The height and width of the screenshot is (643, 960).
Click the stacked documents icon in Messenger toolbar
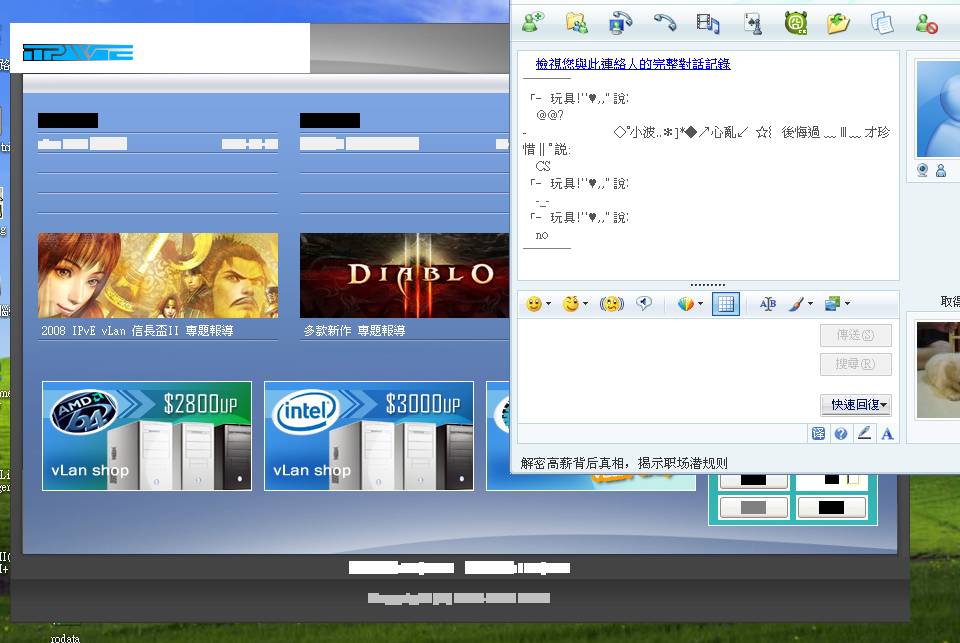coord(882,23)
